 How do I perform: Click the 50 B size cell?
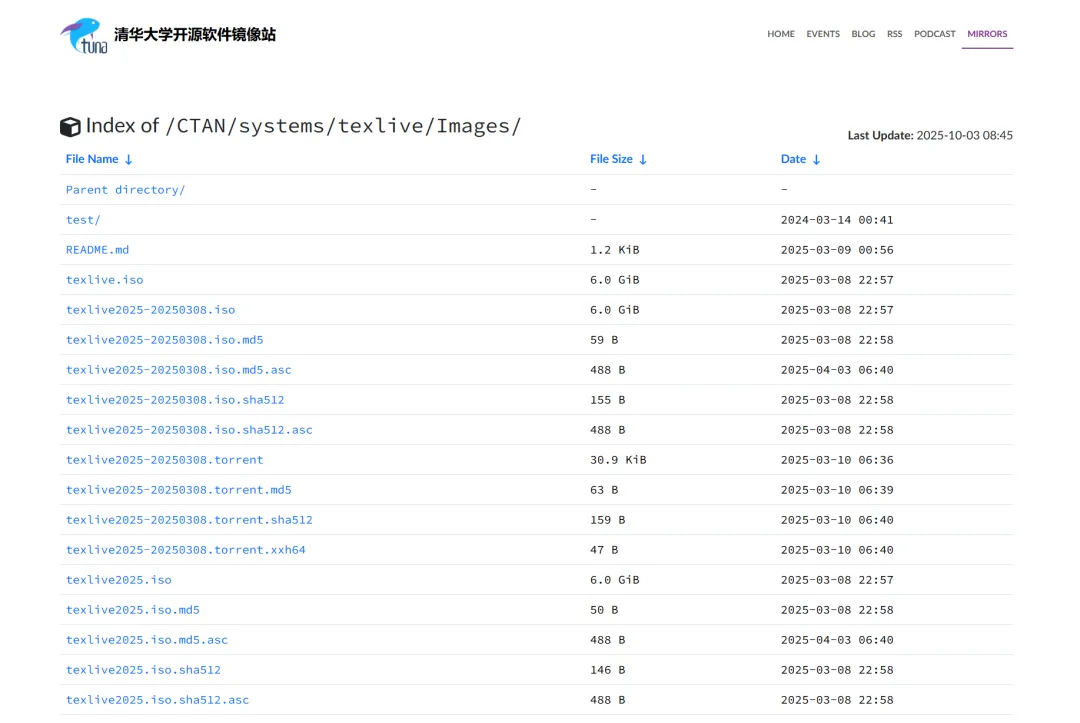(604, 609)
